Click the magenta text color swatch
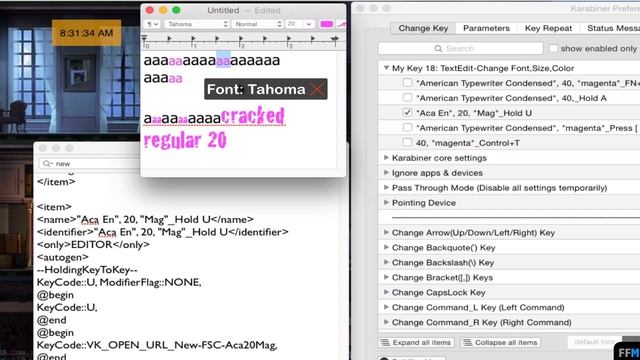The image size is (640, 360). (327, 24)
